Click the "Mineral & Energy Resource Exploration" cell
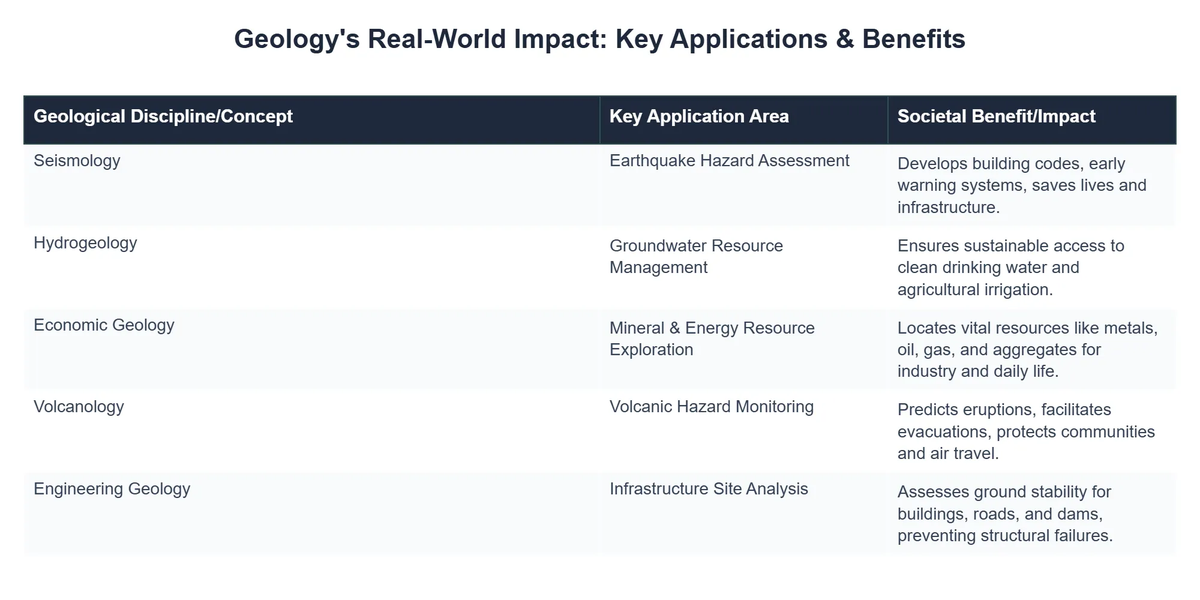 (x=744, y=349)
